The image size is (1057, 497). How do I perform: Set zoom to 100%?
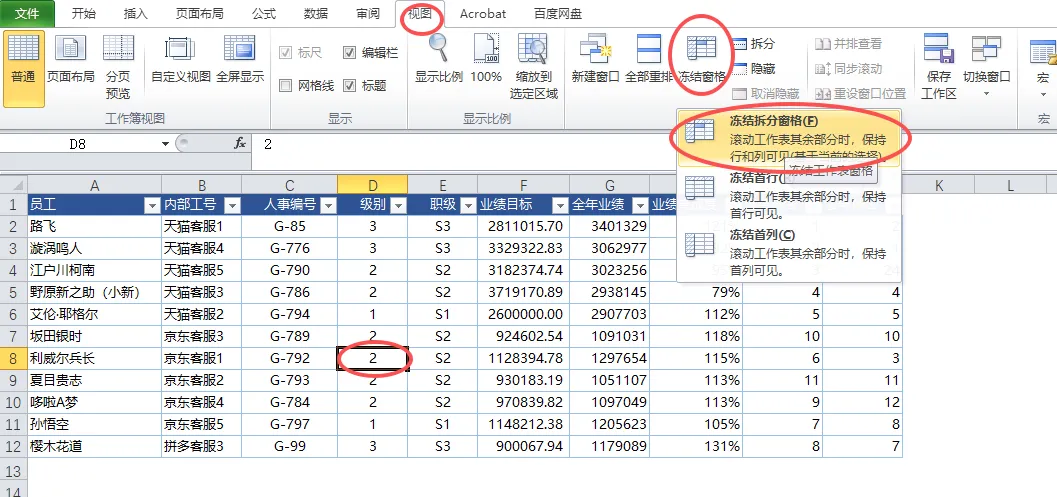pyautogui.click(x=486, y=61)
